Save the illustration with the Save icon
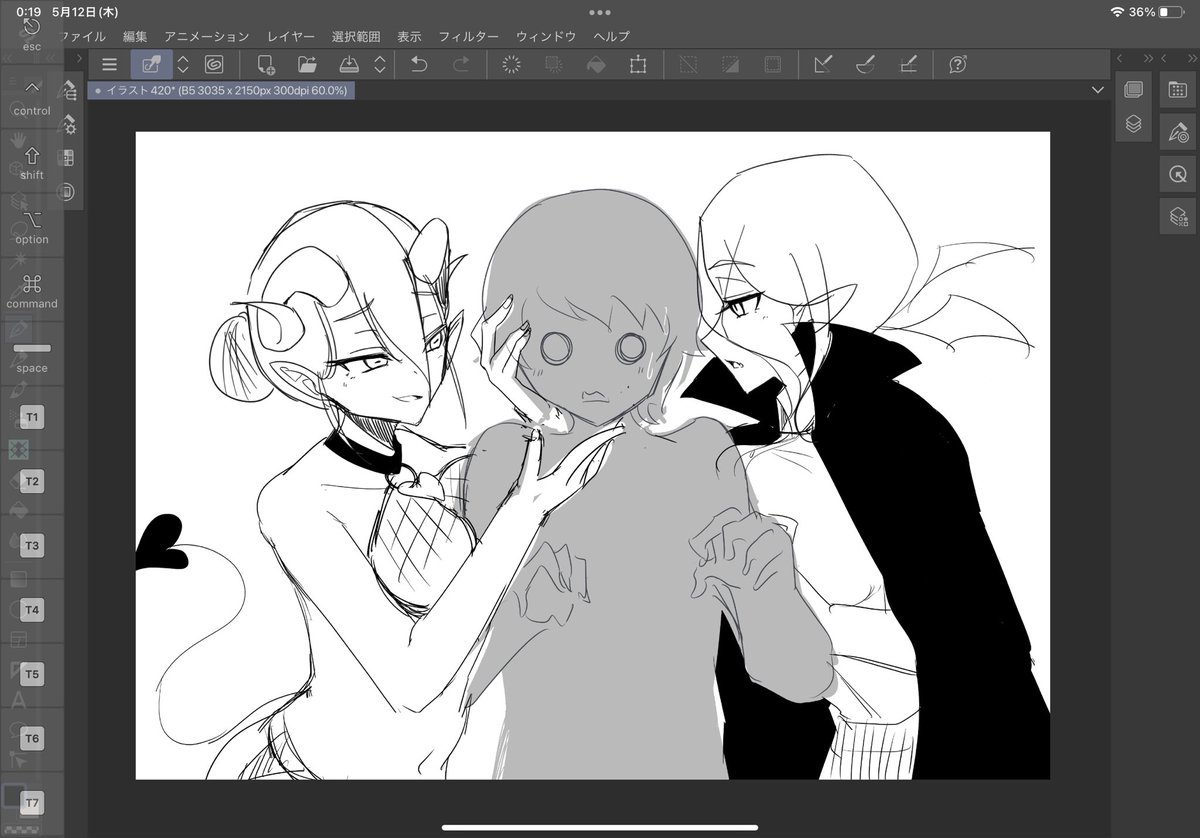Viewport: 1200px width, 838px height. click(x=349, y=65)
